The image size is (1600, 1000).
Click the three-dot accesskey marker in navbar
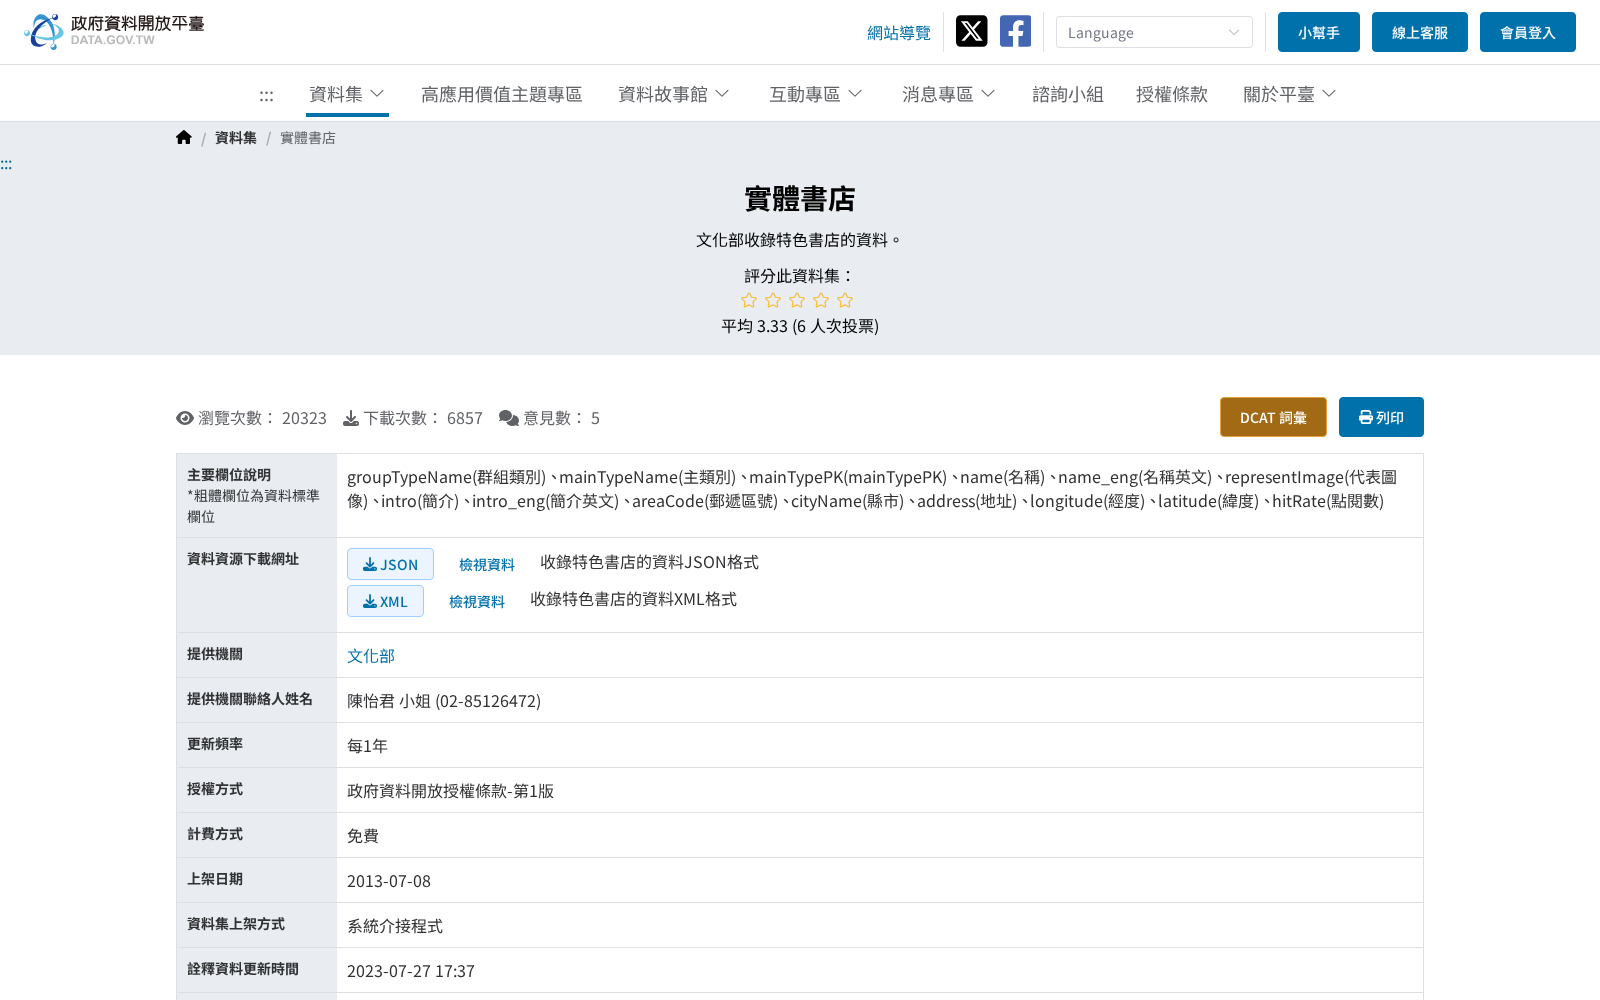click(x=266, y=96)
